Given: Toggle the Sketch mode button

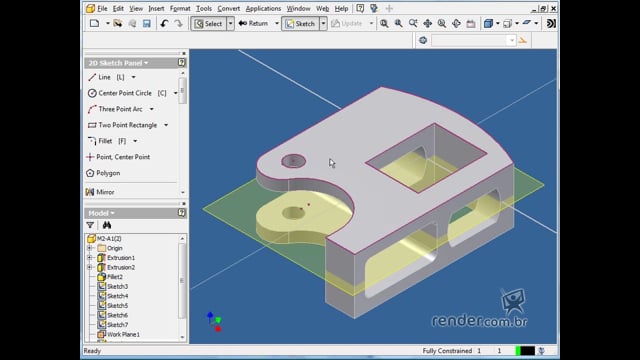Looking at the screenshot, I should [x=300, y=24].
